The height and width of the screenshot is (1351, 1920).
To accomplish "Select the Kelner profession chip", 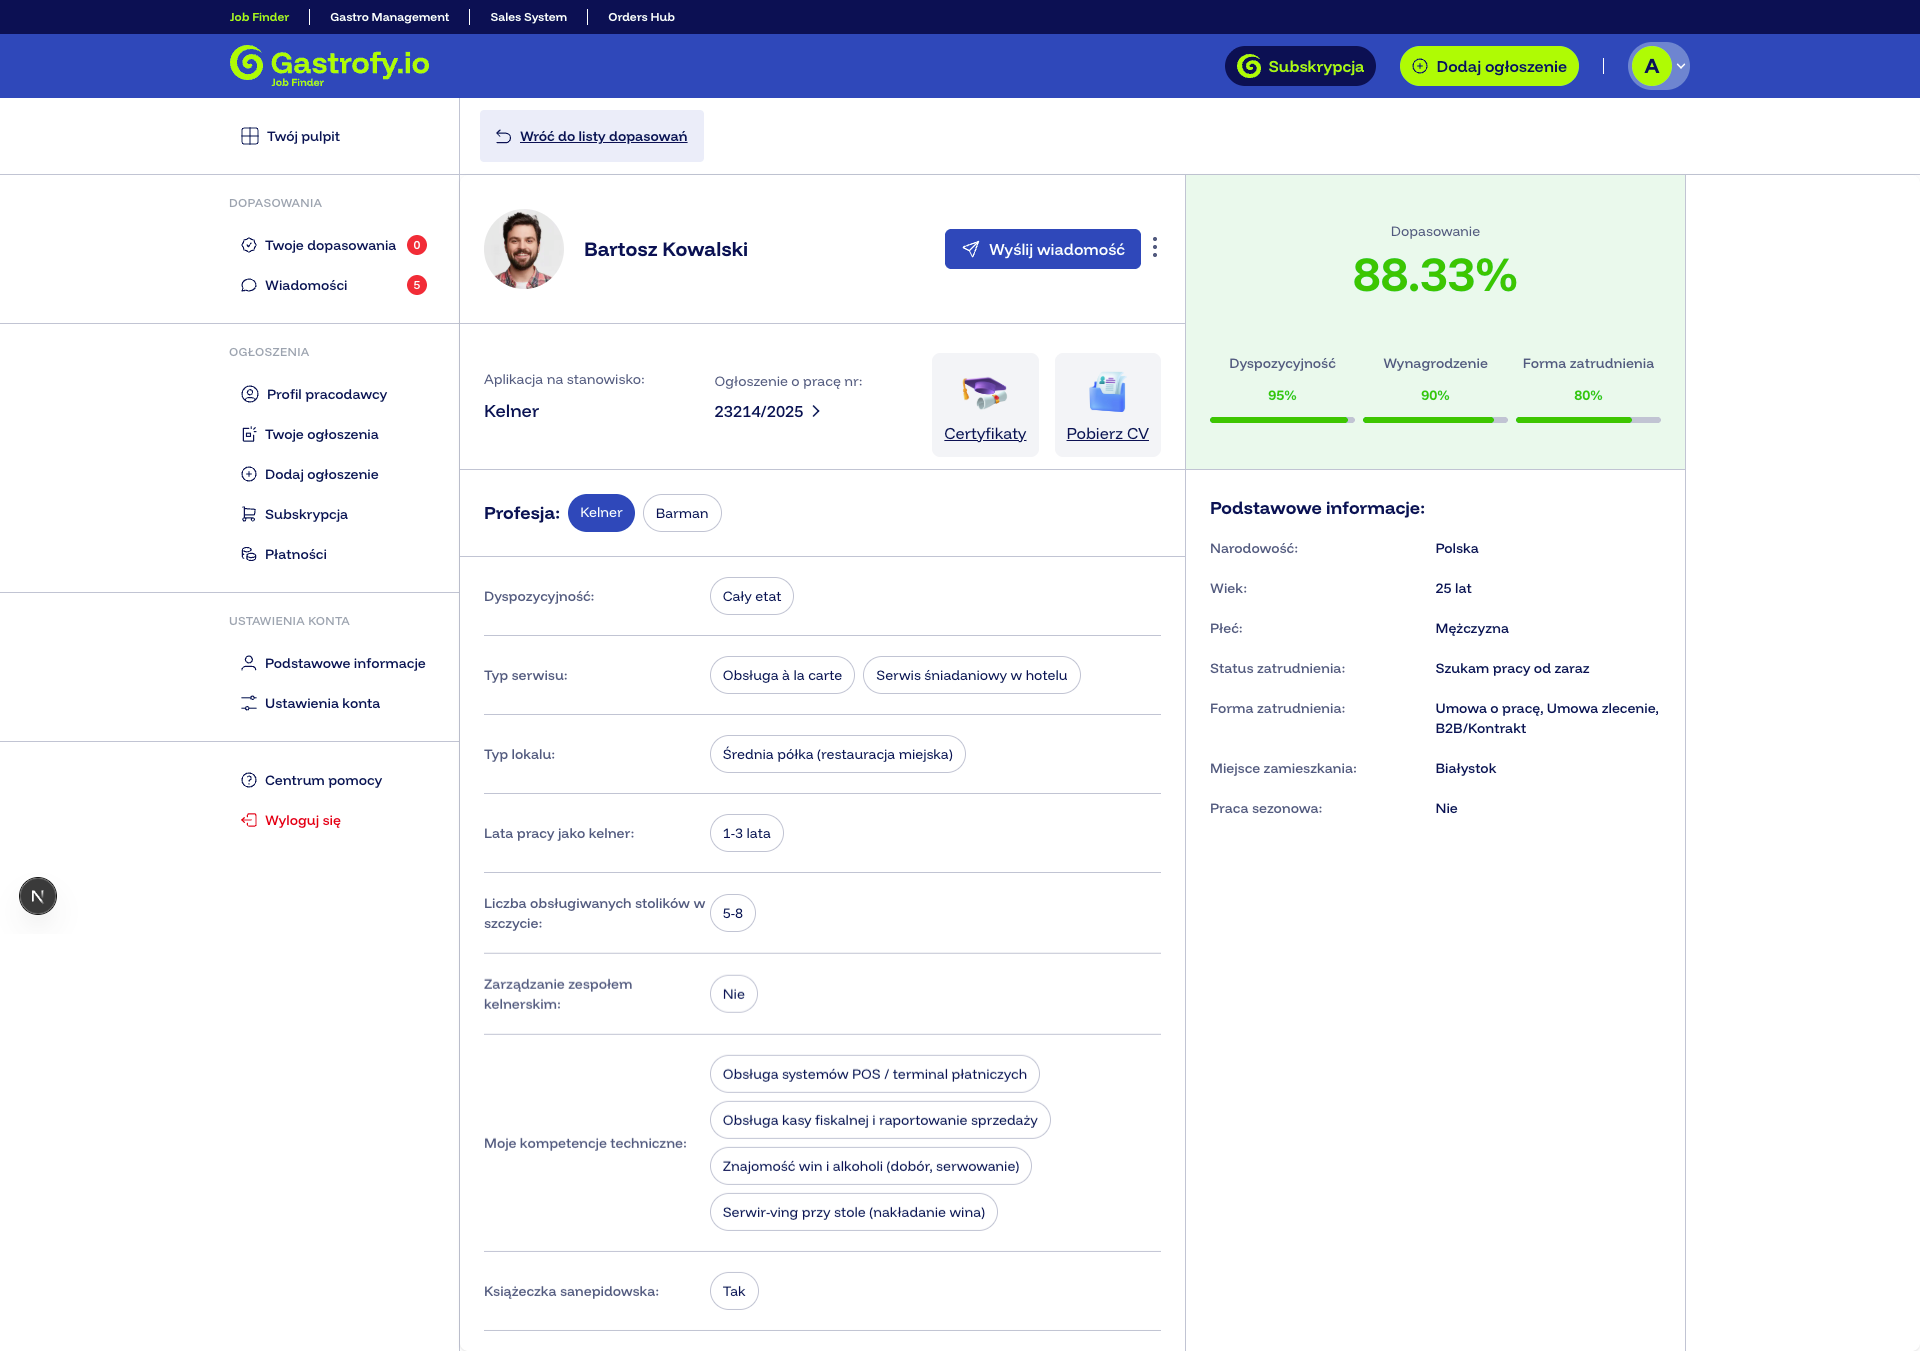I will click(601, 513).
